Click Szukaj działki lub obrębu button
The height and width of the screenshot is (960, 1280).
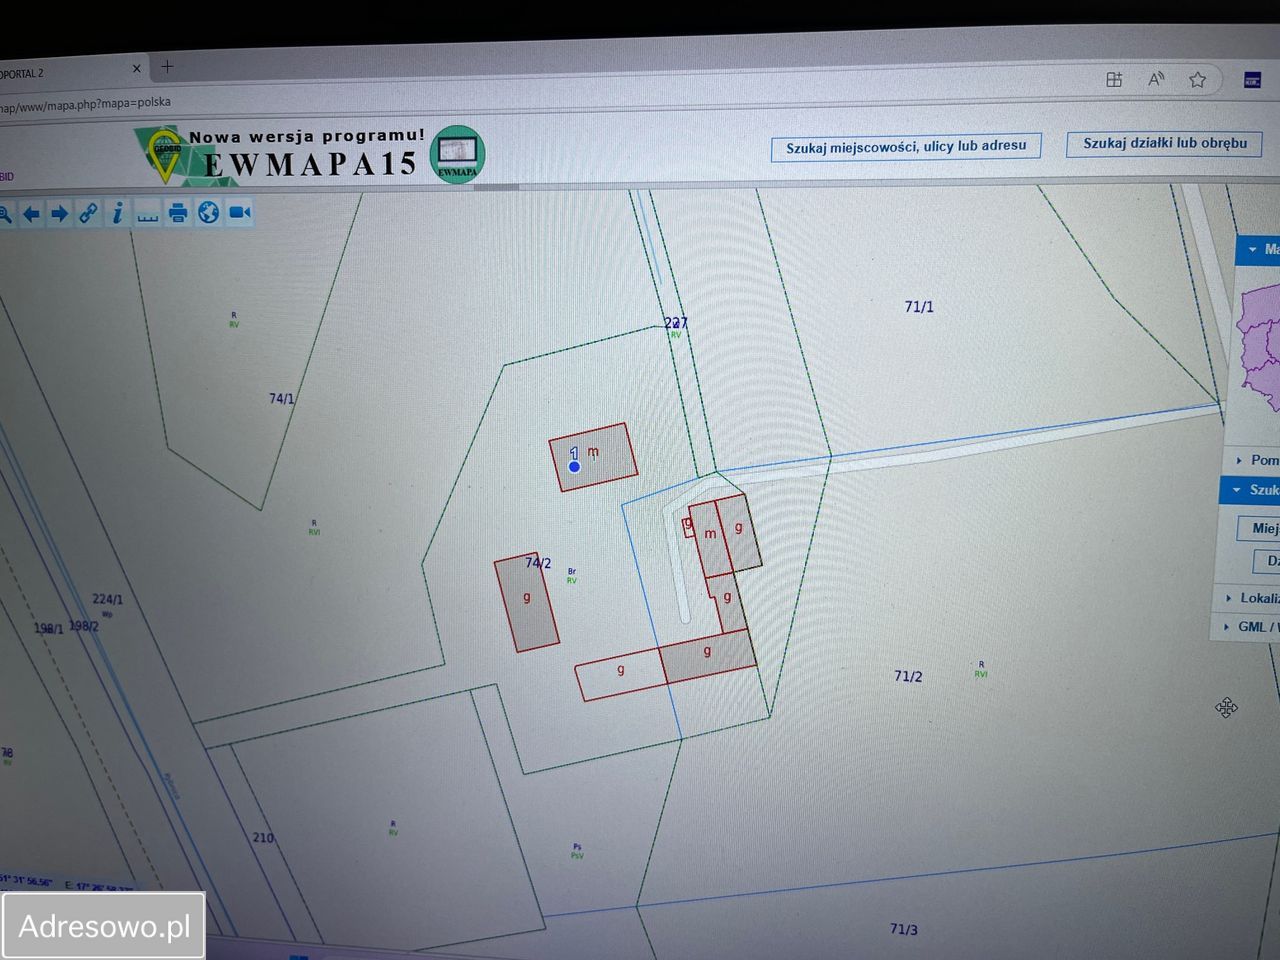click(x=1164, y=144)
